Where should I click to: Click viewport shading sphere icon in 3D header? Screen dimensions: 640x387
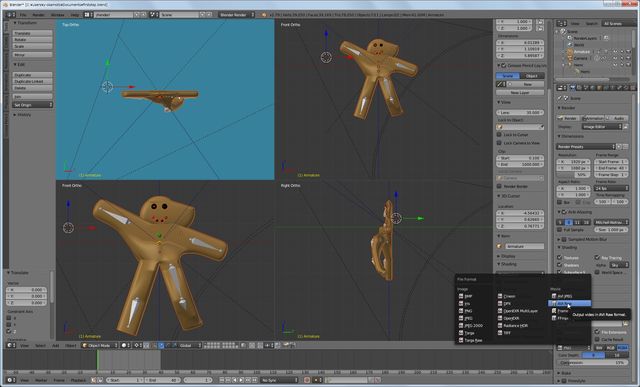124,345
